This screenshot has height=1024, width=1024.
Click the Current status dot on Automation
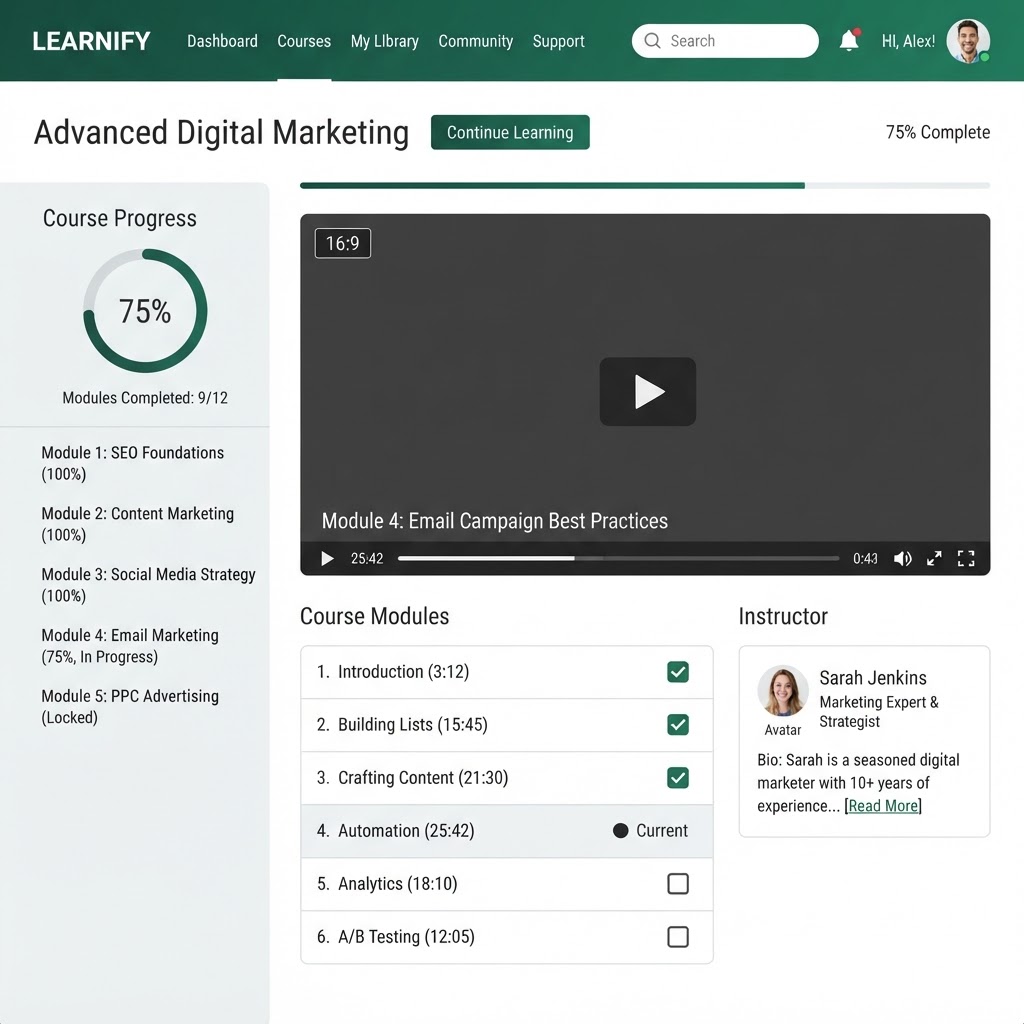[x=620, y=831]
